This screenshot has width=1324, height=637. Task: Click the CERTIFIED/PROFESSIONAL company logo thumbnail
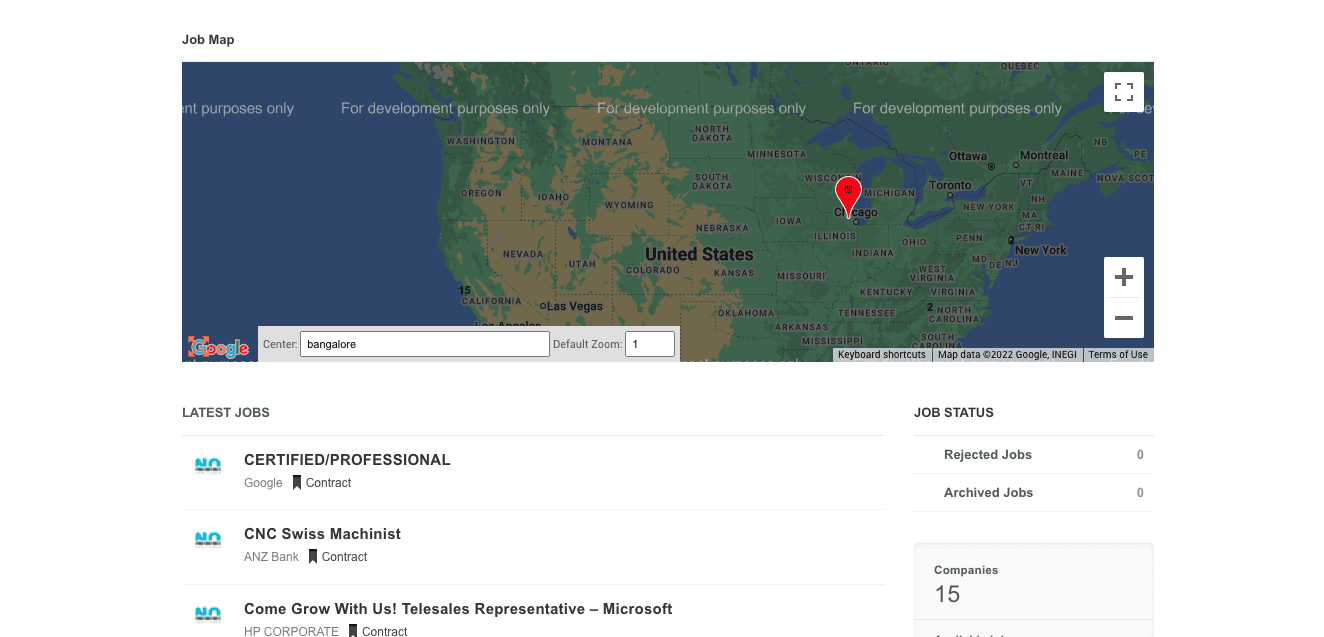tap(208, 466)
